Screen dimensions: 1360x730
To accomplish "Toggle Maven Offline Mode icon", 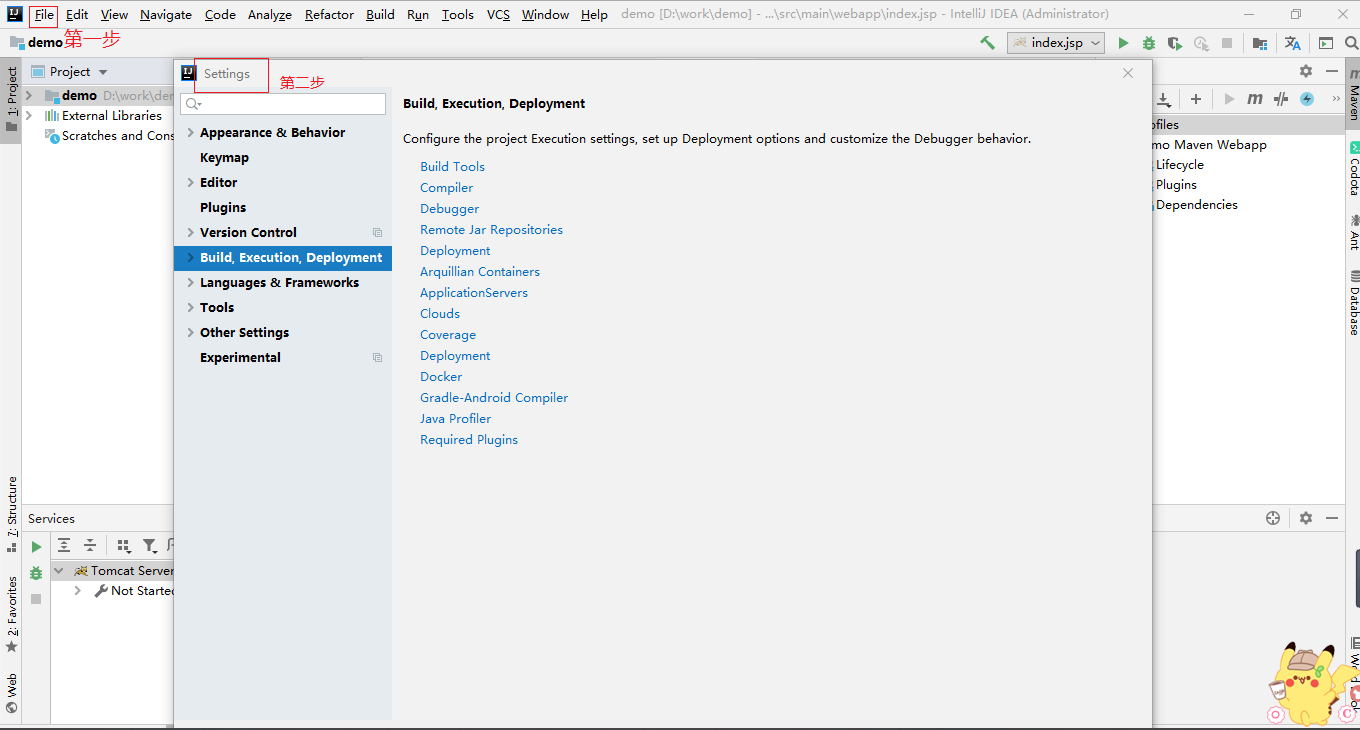I will (x=1280, y=99).
